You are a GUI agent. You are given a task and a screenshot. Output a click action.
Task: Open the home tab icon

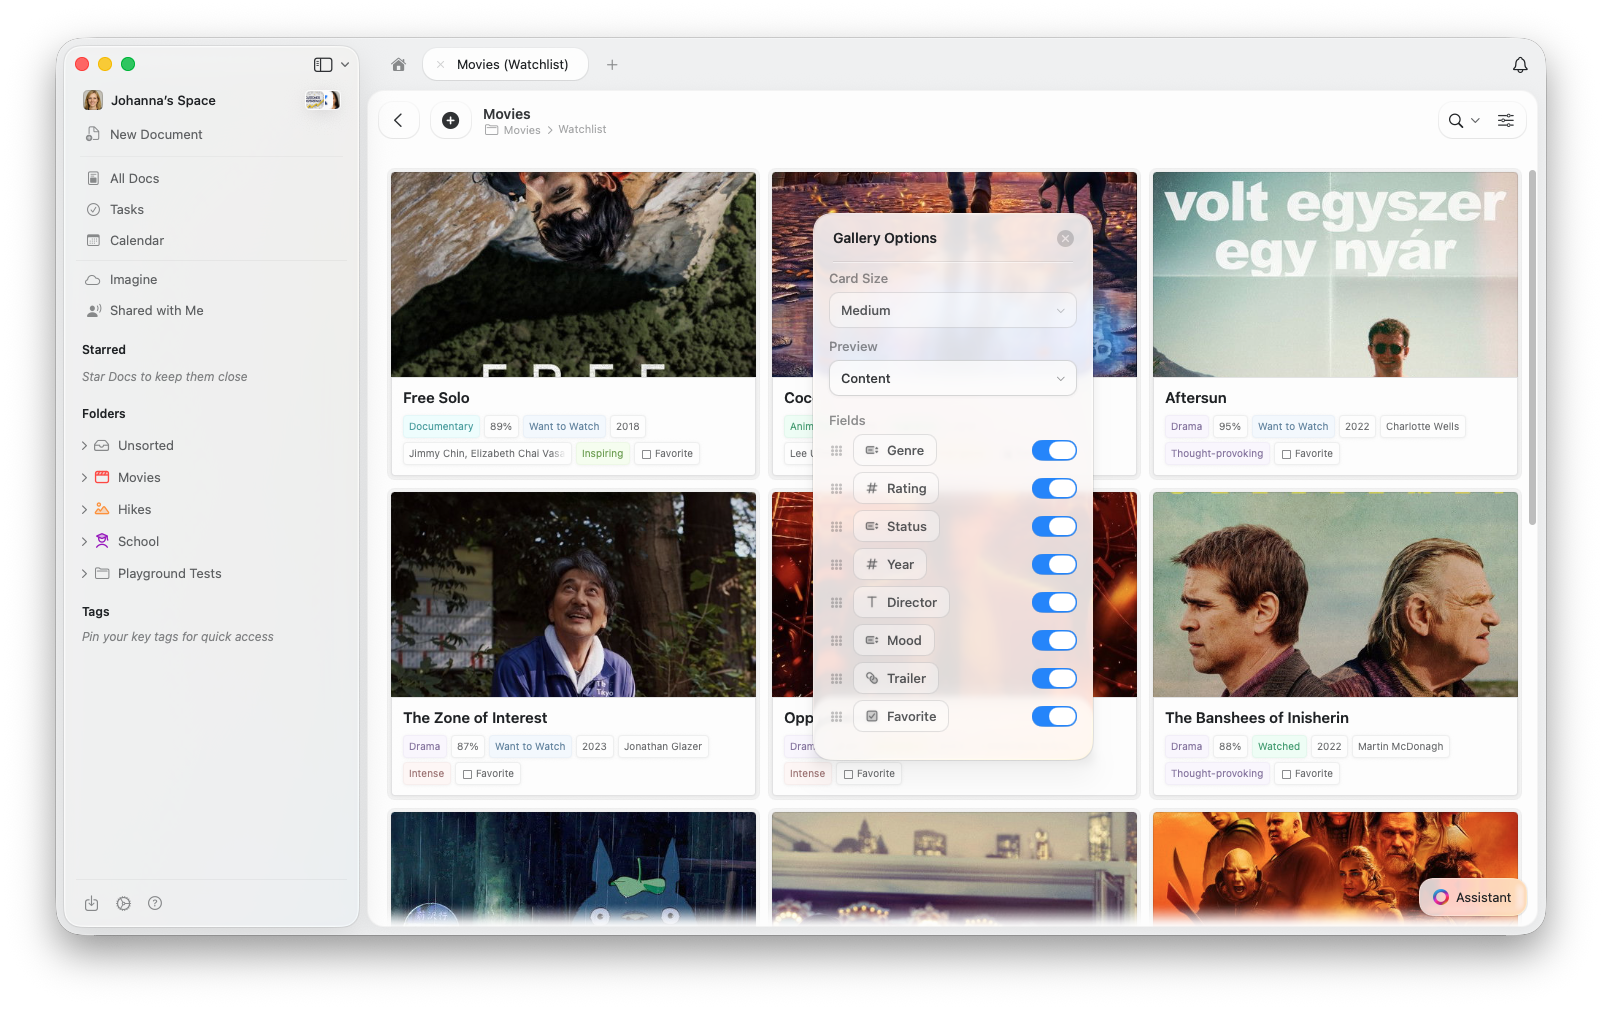coord(398,64)
